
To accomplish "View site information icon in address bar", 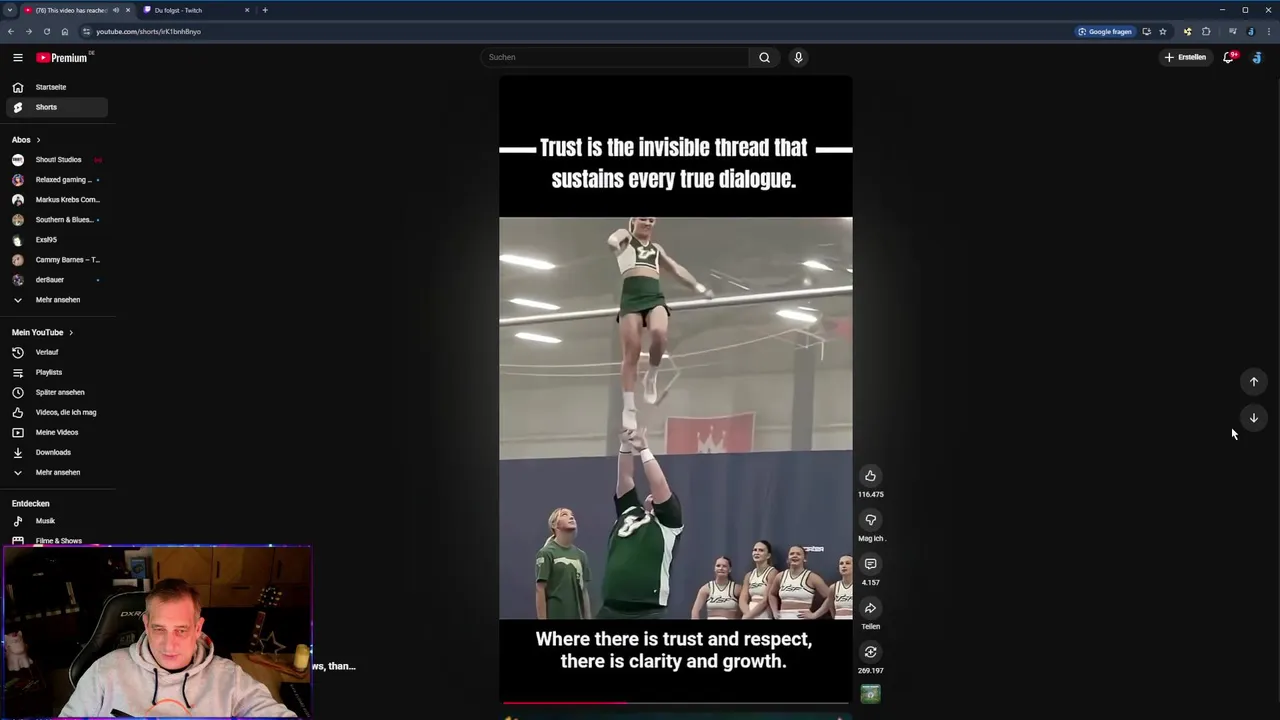I will click(86, 31).
